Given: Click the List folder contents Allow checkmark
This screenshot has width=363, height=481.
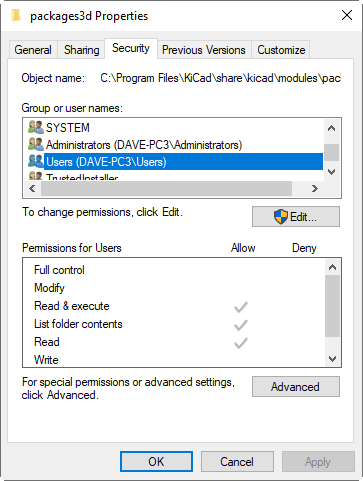Looking at the screenshot, I should click(241, 325).
